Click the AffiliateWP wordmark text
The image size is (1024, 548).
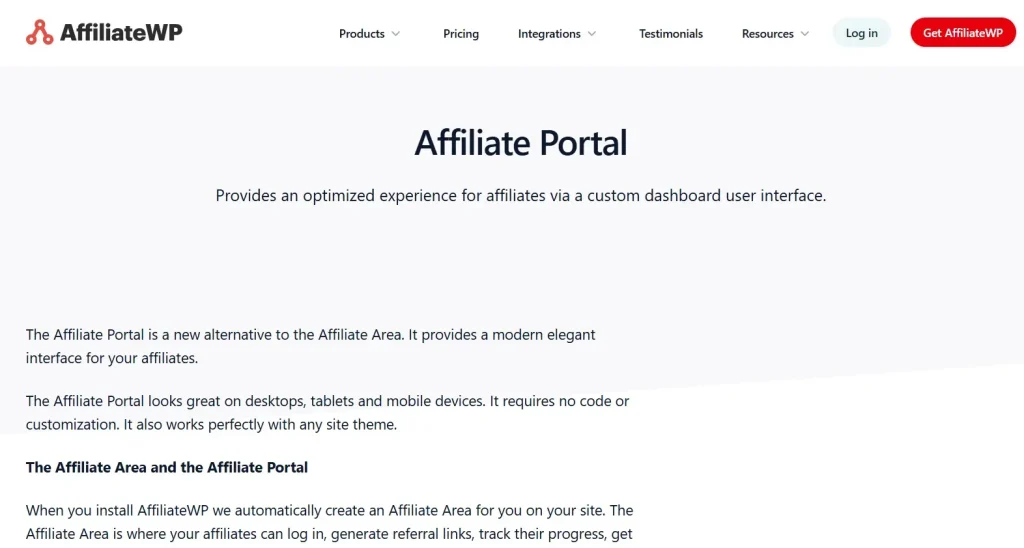tap(121, 32)
